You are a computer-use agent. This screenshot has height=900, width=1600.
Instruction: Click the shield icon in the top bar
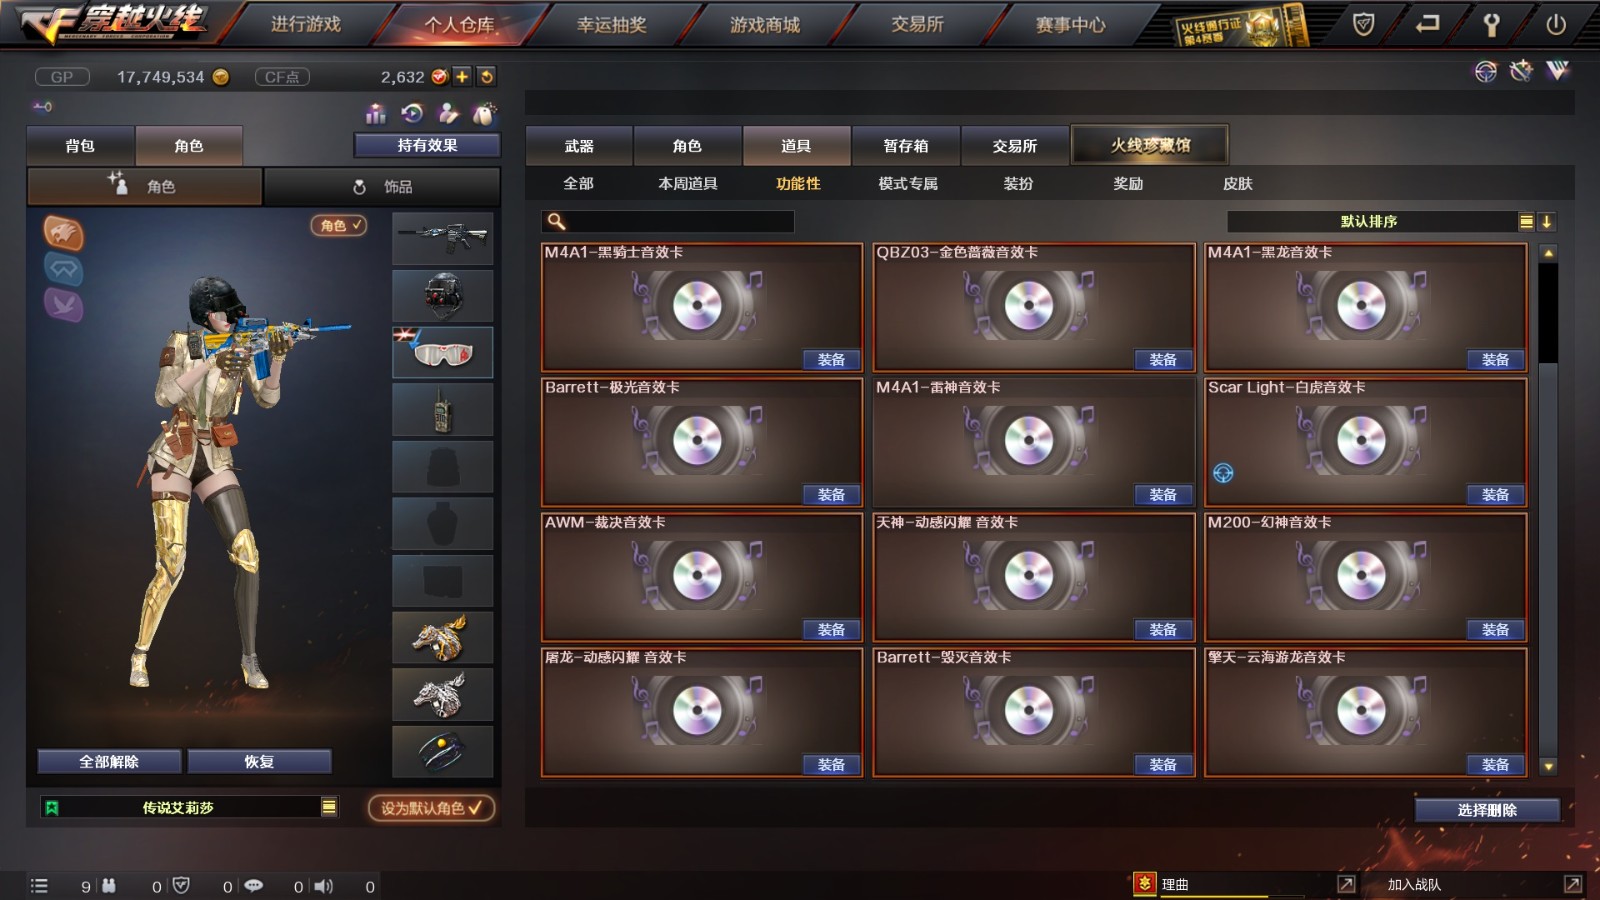click(1363, 24)
